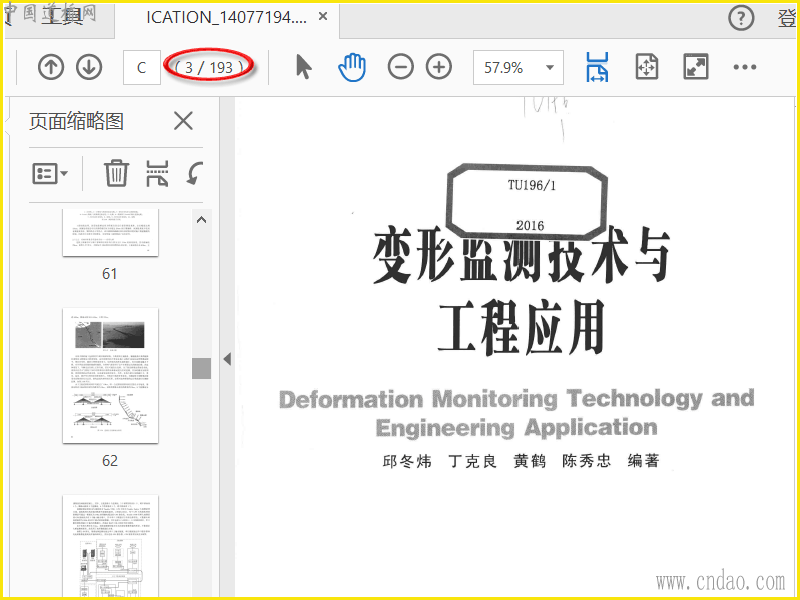
Task: Open the print pages icon in thumbnail panel
Action: coord(157,173)
